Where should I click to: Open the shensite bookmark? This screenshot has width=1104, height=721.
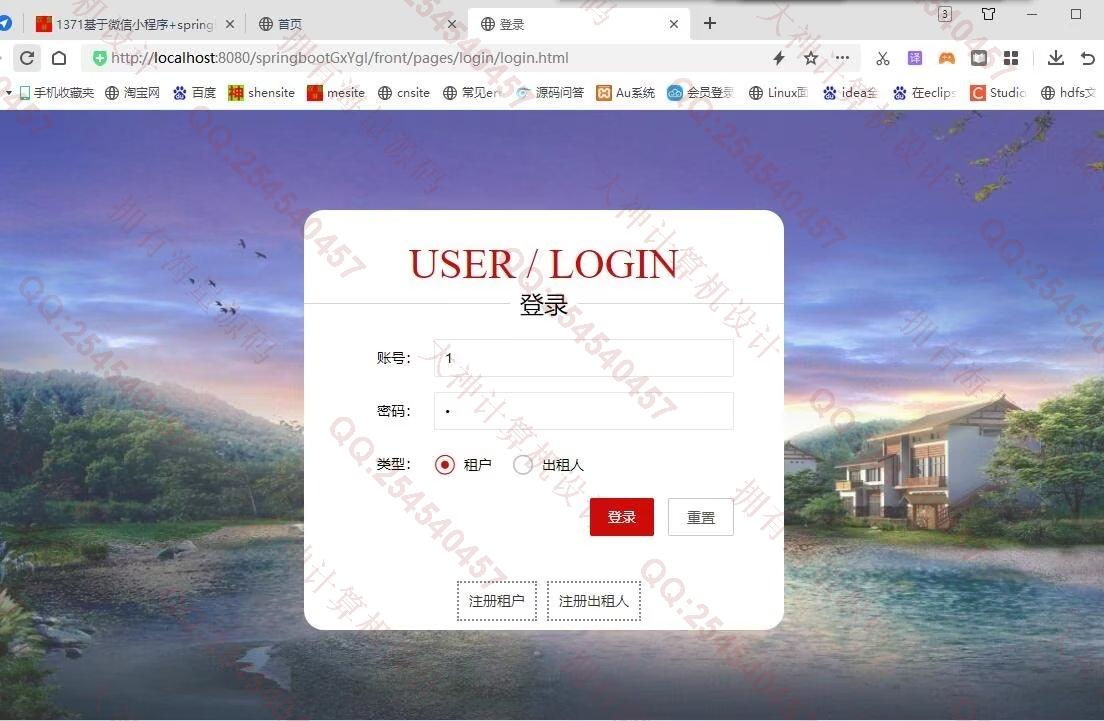(x=262, y=92)
